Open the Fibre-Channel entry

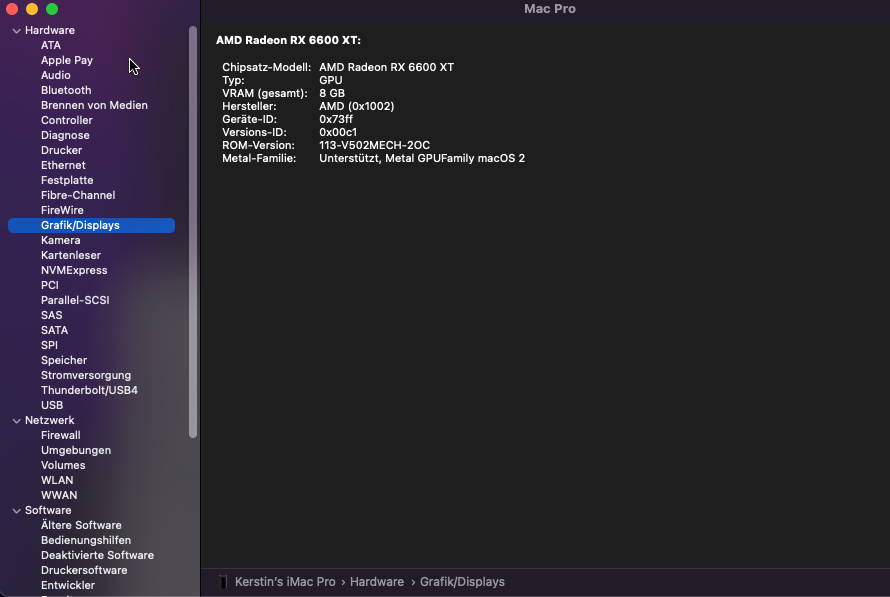point(78,195)
